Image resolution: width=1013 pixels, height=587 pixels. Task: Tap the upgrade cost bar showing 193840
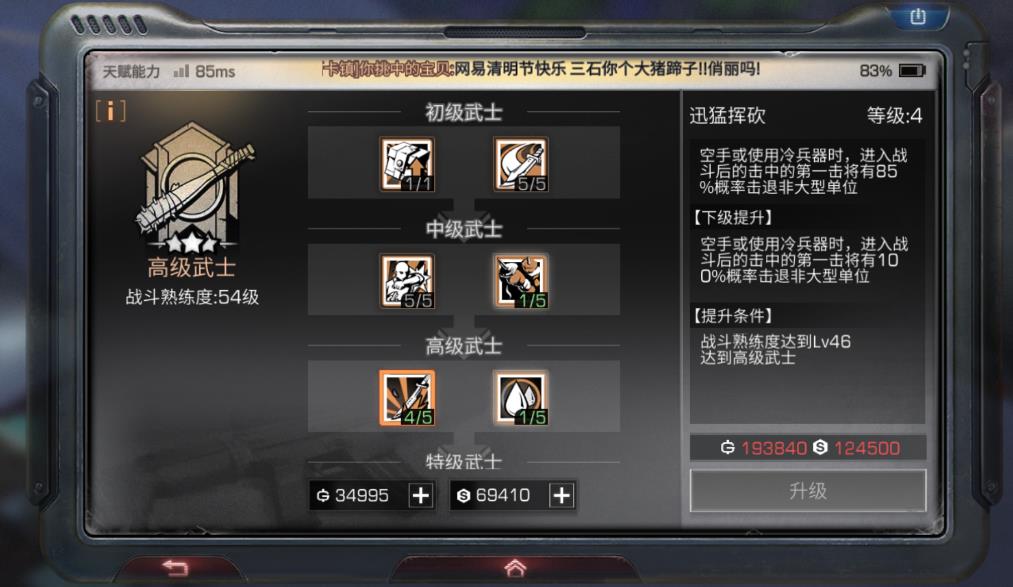pyautogui.click(x=808, y=448)
